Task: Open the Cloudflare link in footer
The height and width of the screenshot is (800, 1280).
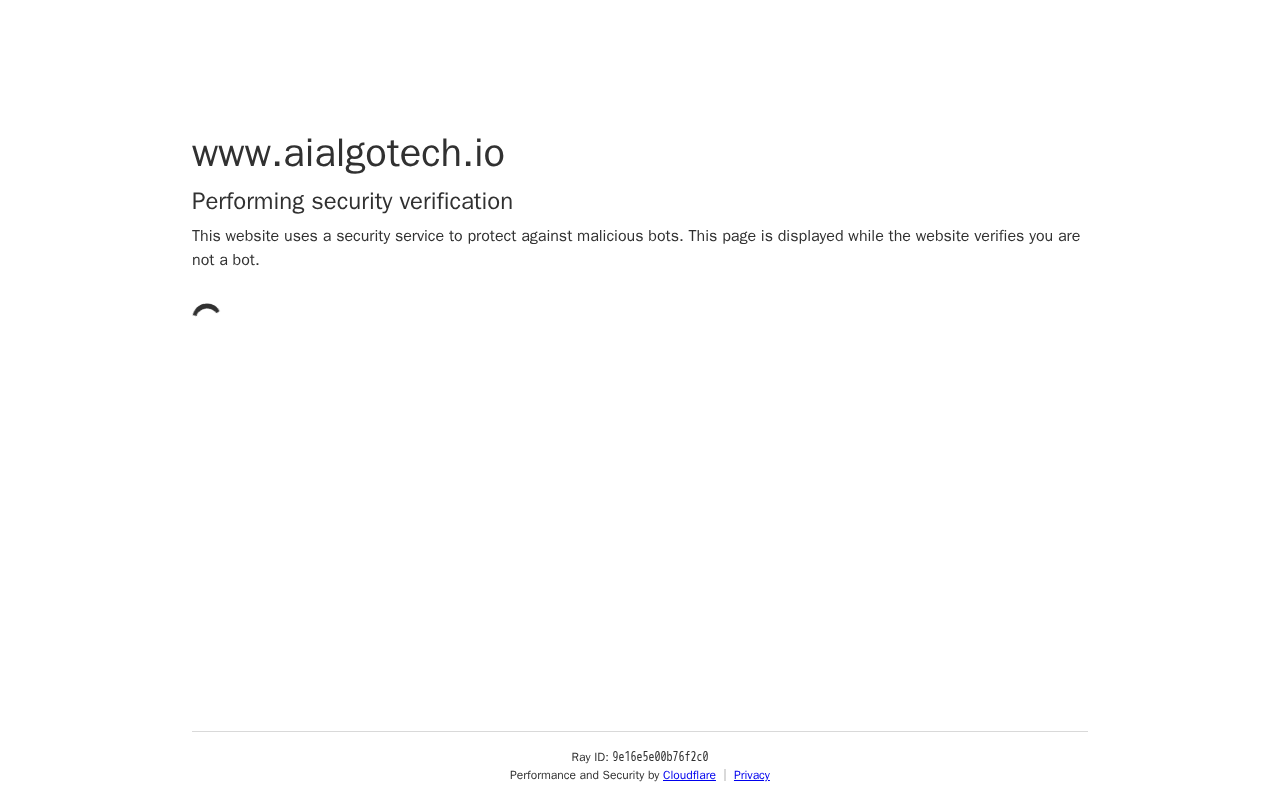Action: pos(689,775)
